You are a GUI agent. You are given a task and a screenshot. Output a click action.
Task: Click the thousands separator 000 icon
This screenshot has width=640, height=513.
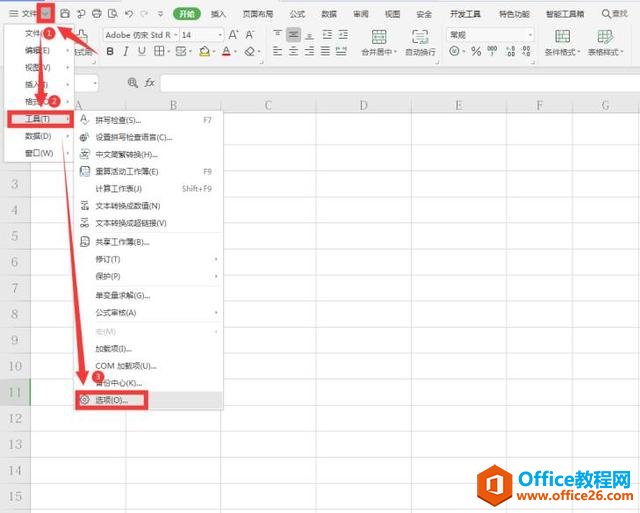pos(493,51)
